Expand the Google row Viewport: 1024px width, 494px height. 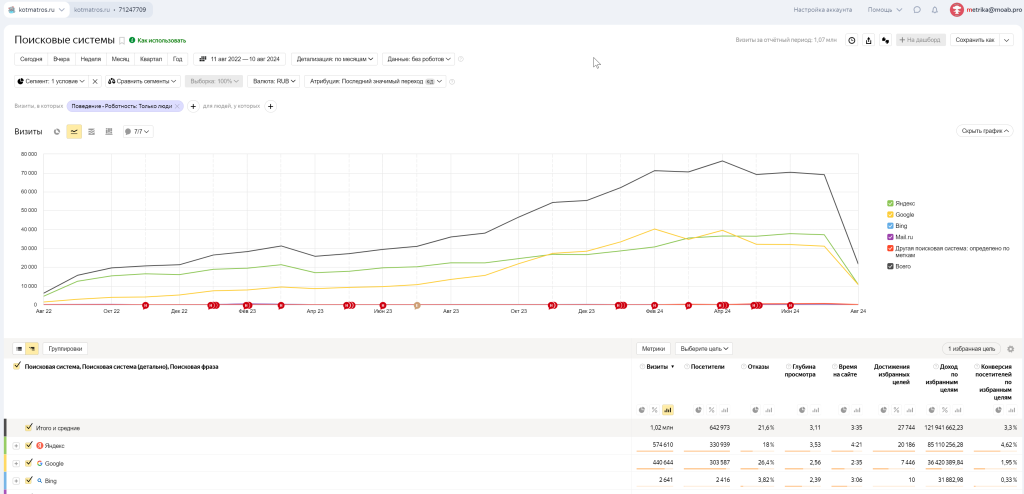coord(16,463)
